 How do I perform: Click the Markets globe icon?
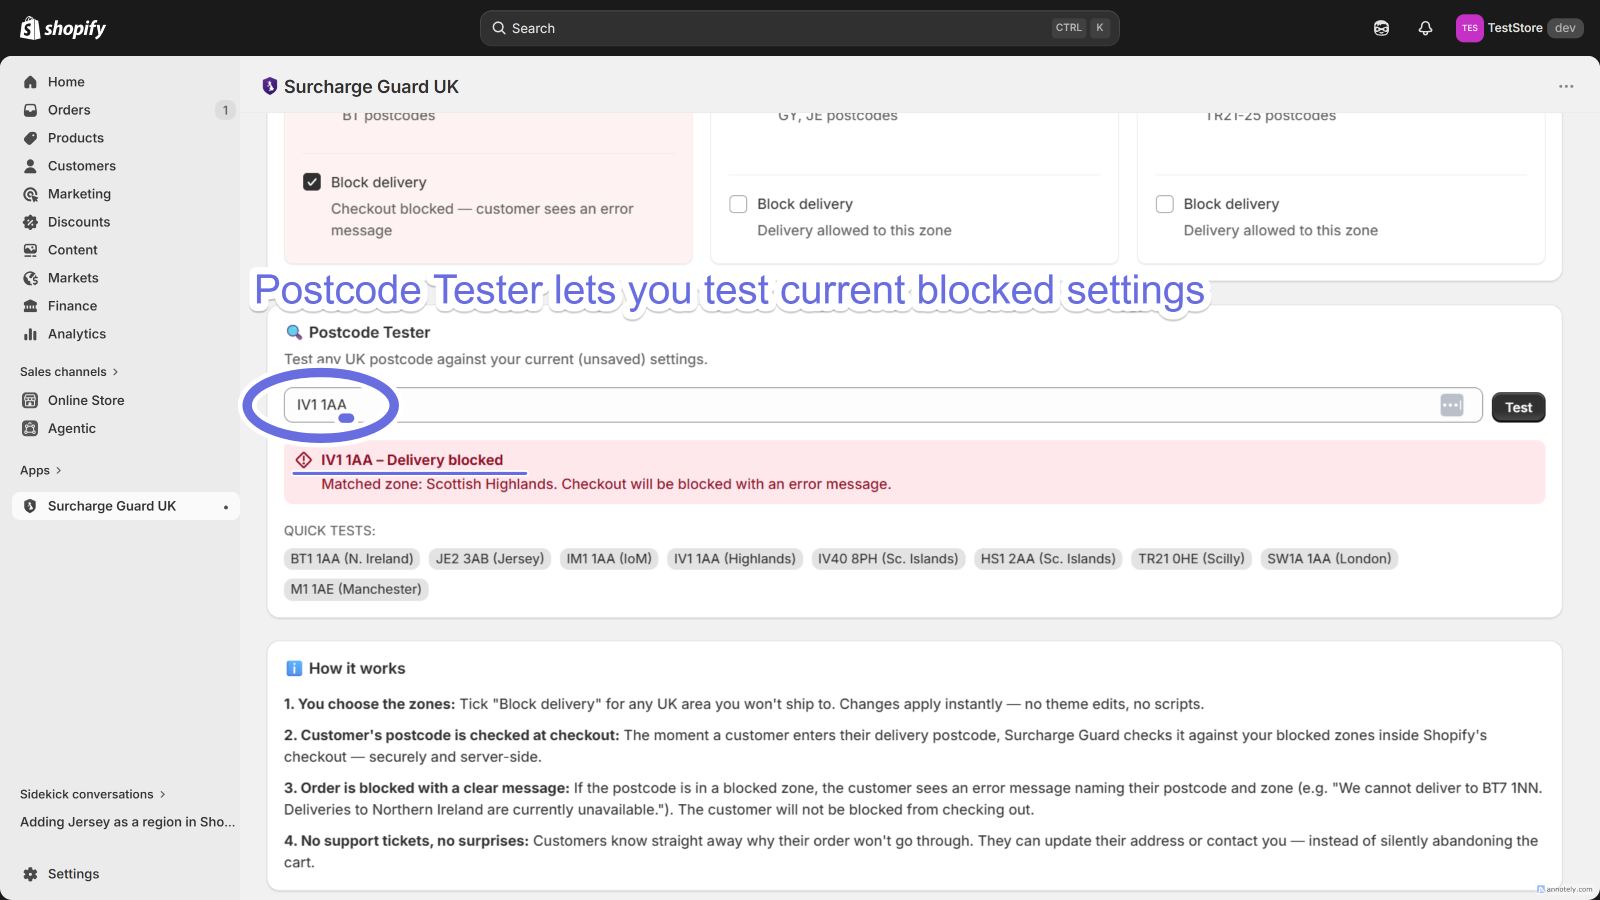click(30, 278)
